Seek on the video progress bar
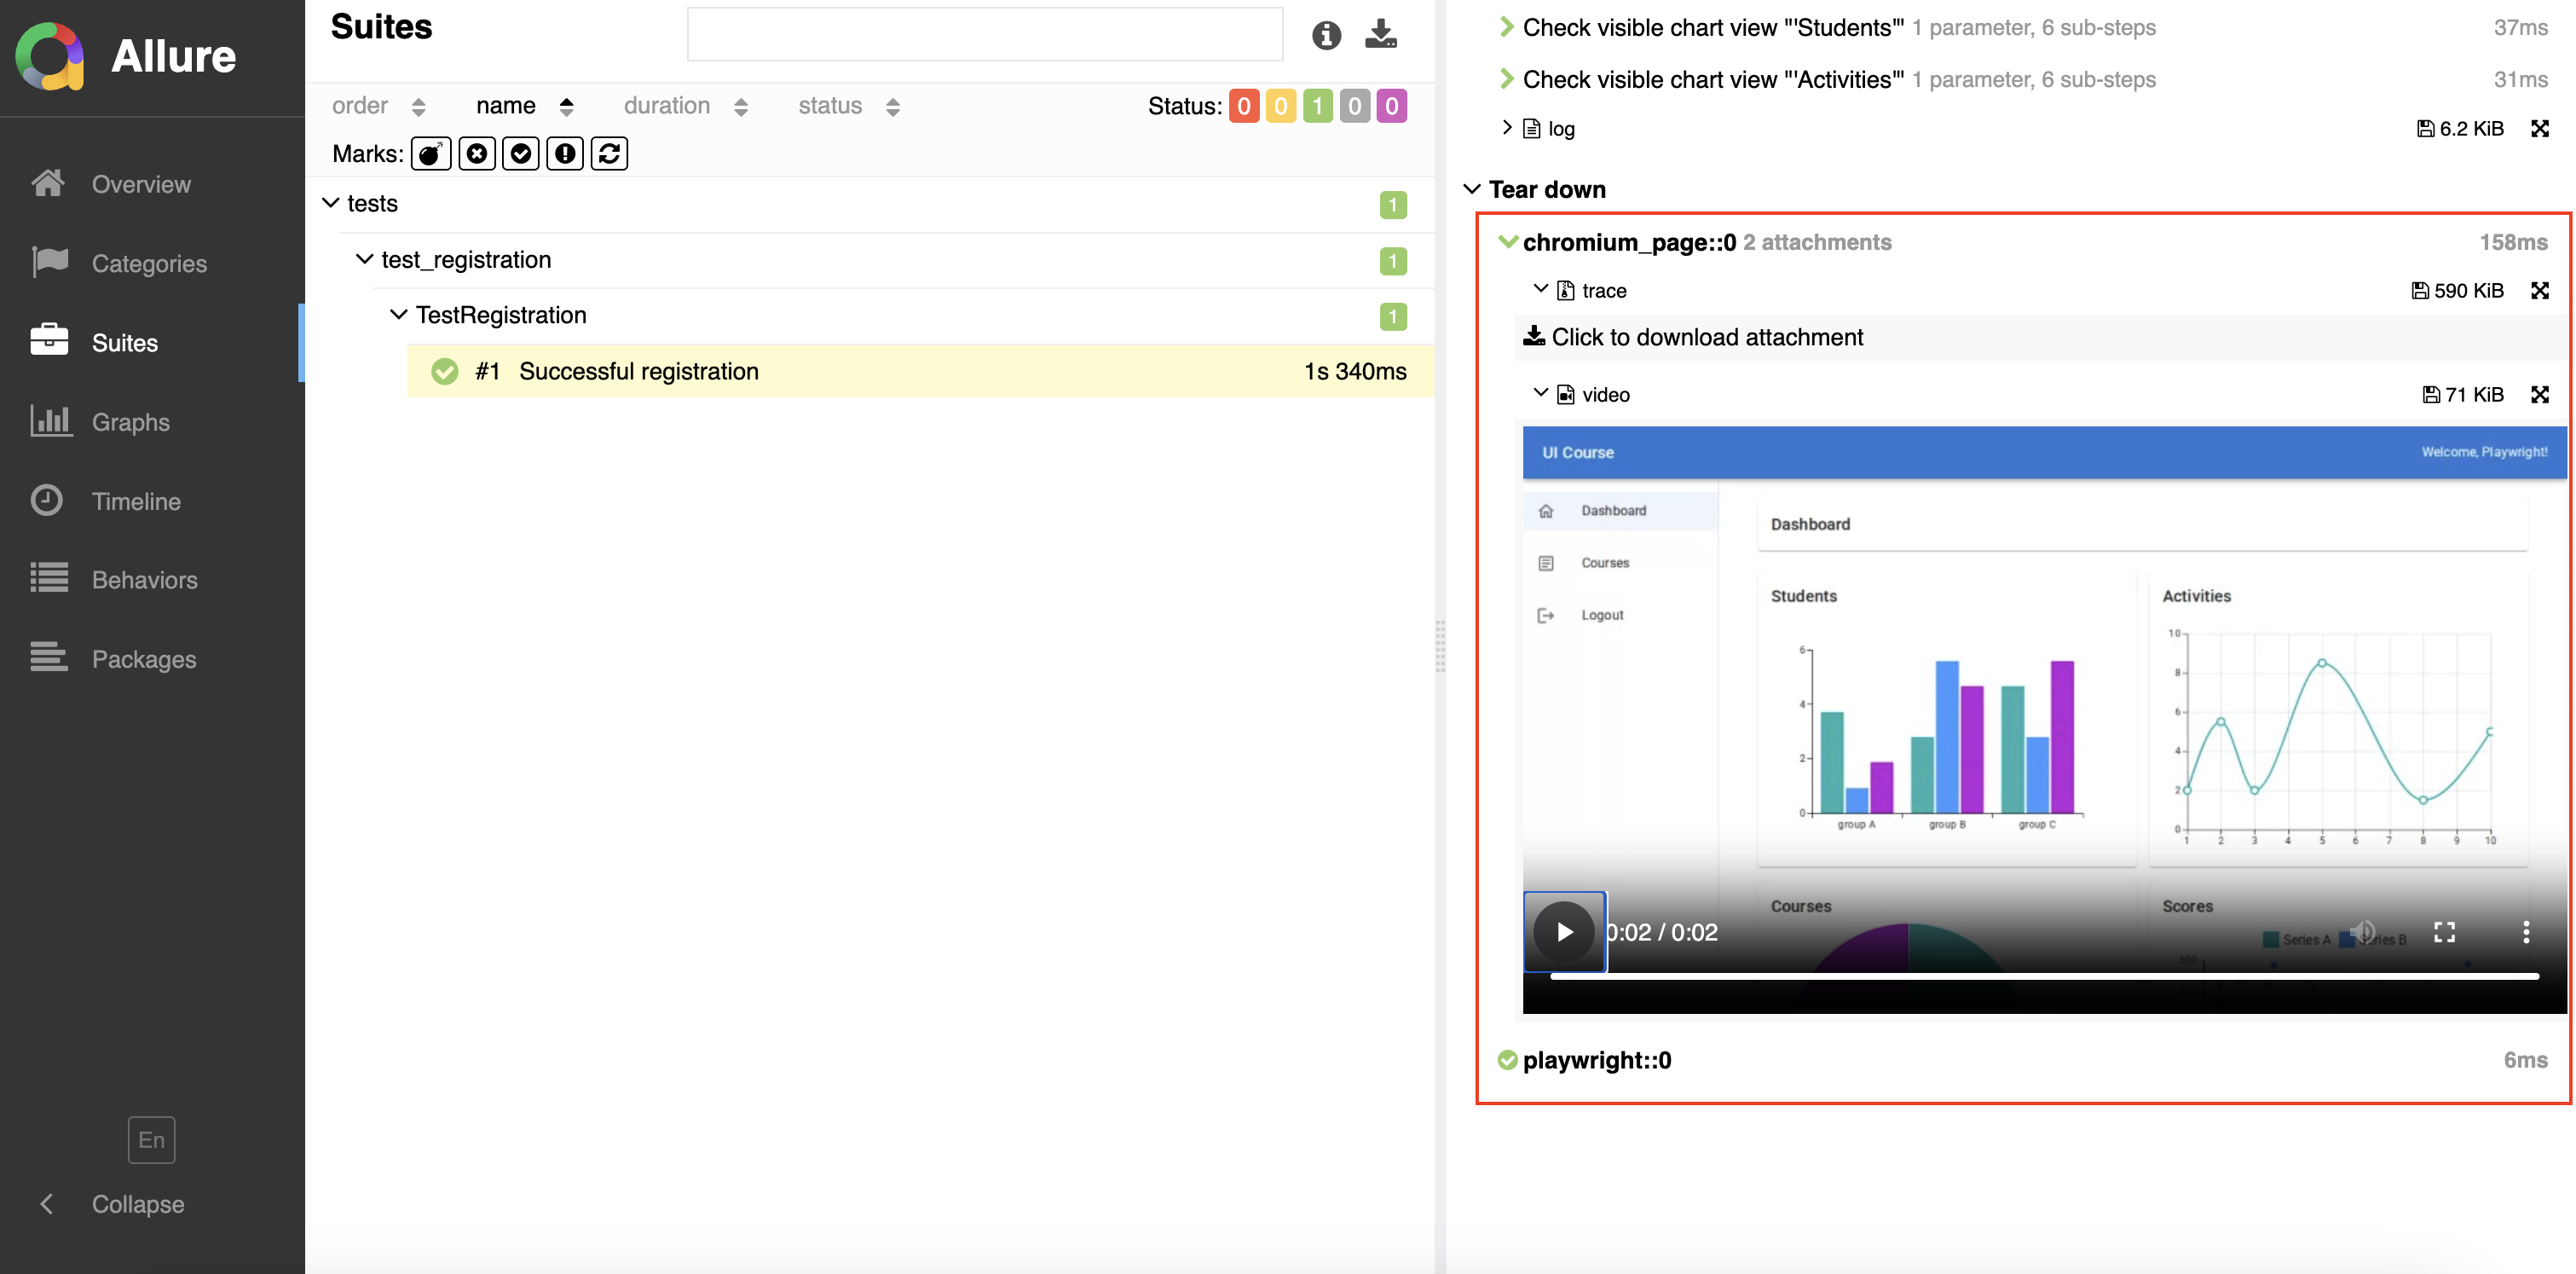This screenshot has width=2576, height=1274. pyautogui.click(x=2044, y=976)
